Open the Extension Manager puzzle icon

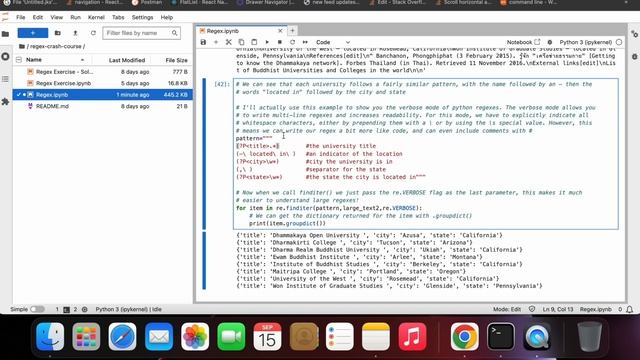coord(5,101)
